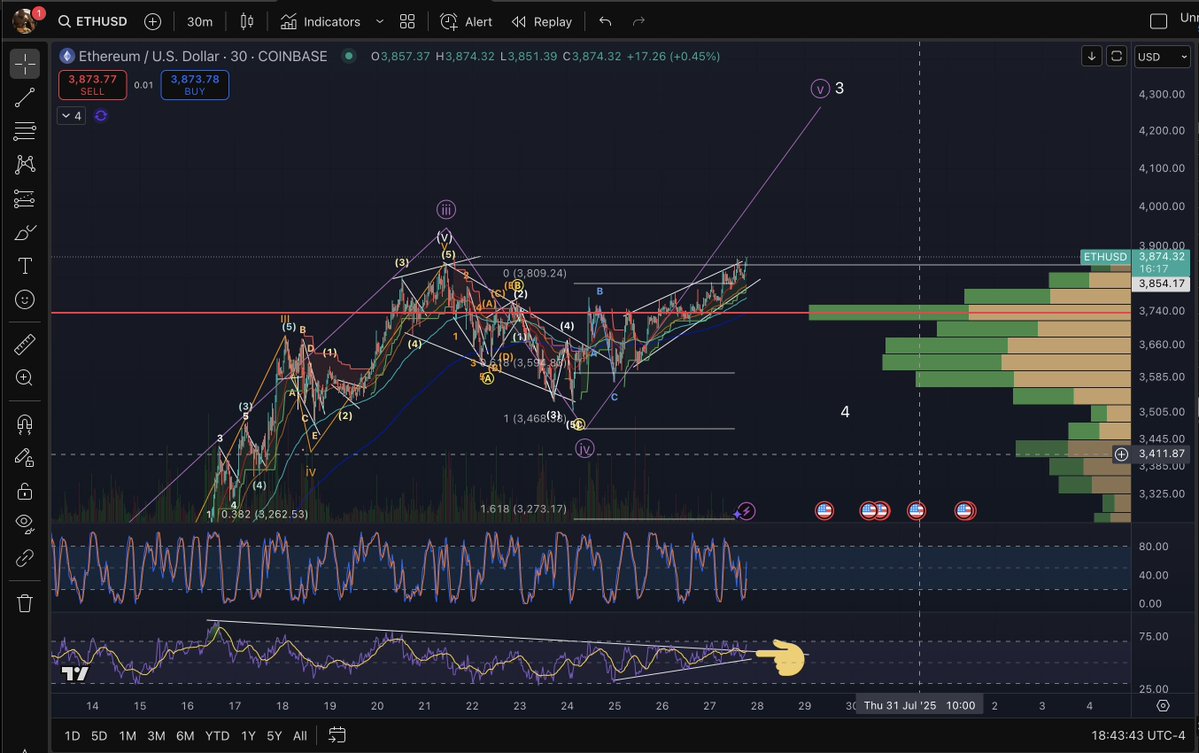1199x753 pixels.
Task: Collapse the indicator legend showing 4
Action: tap(71, 116)
